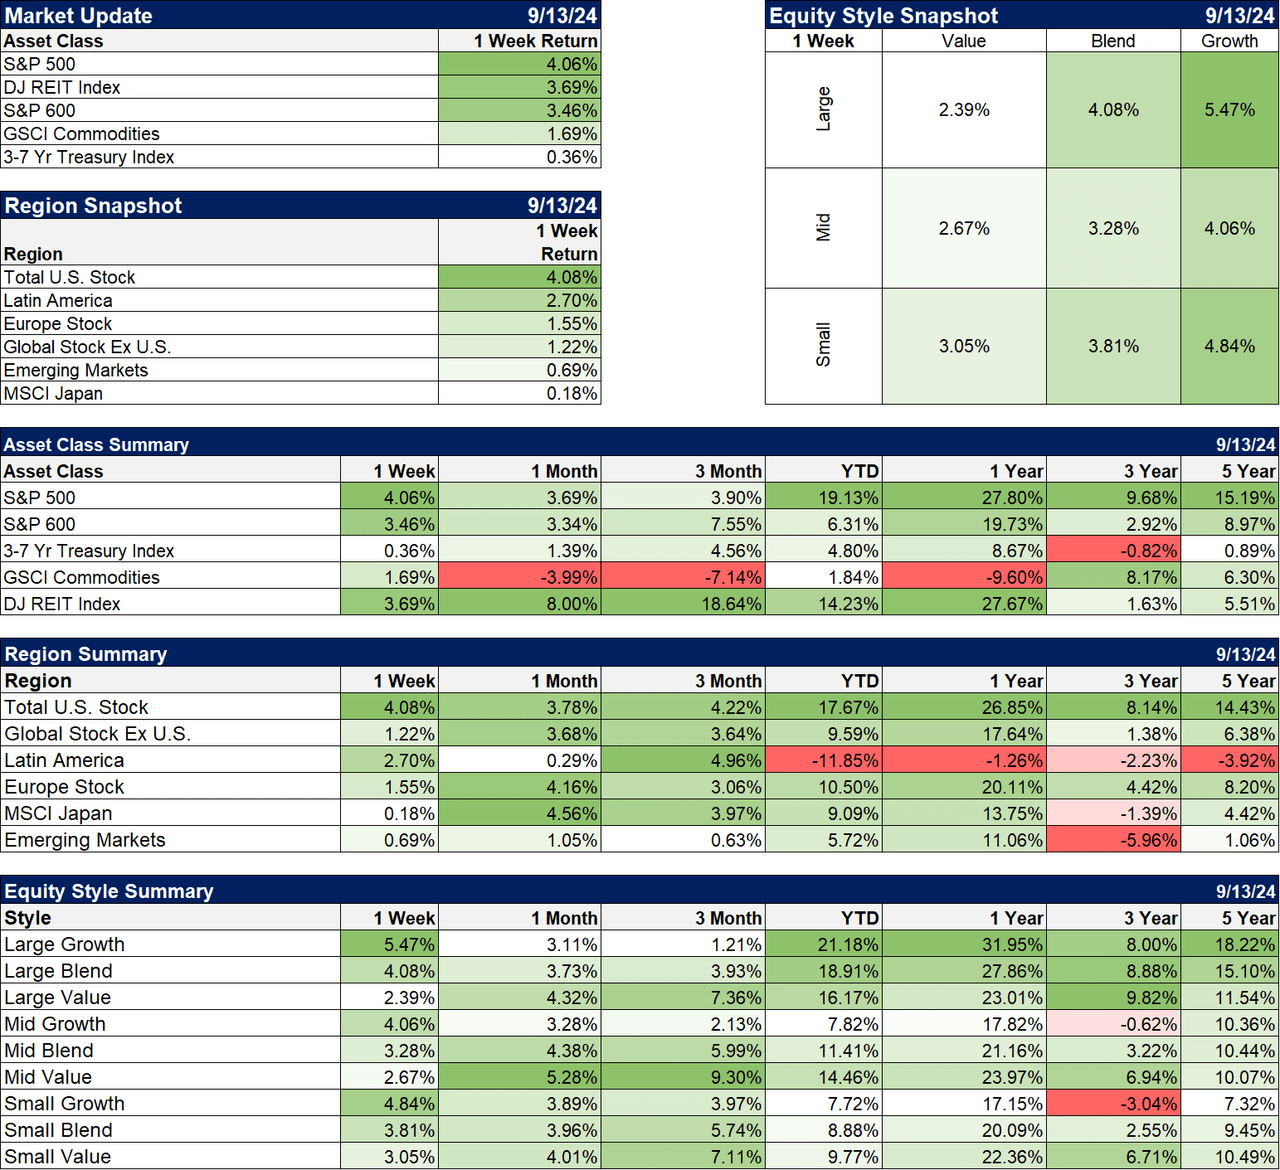Select Mid Blend 1 Month 4.38% cell

click(519, 1050)
